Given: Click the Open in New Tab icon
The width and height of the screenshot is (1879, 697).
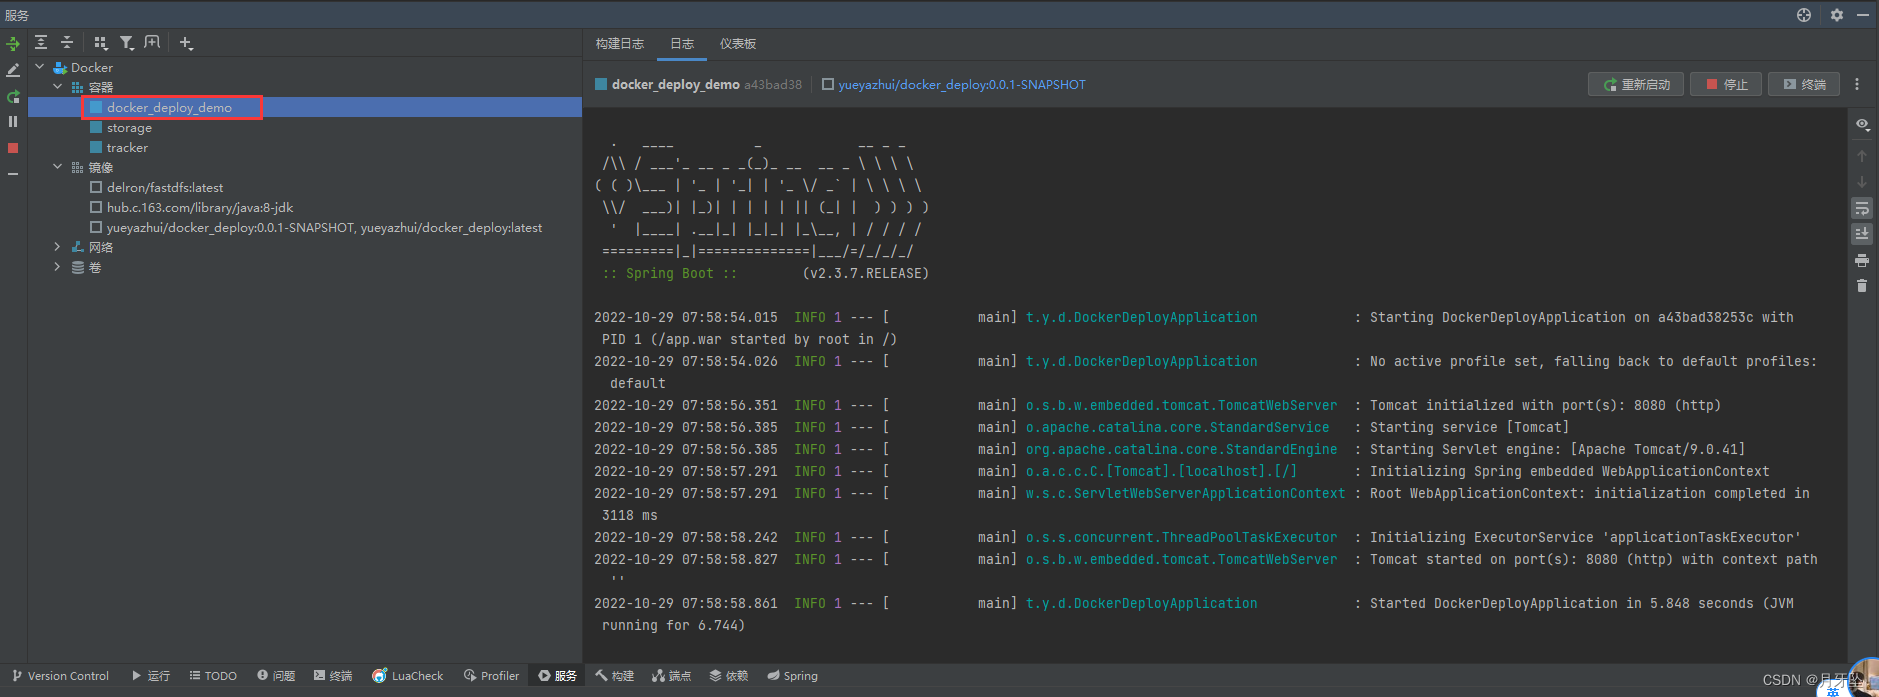Looking at the screenshot, I should pyautogui.click(x=152, y=43).
